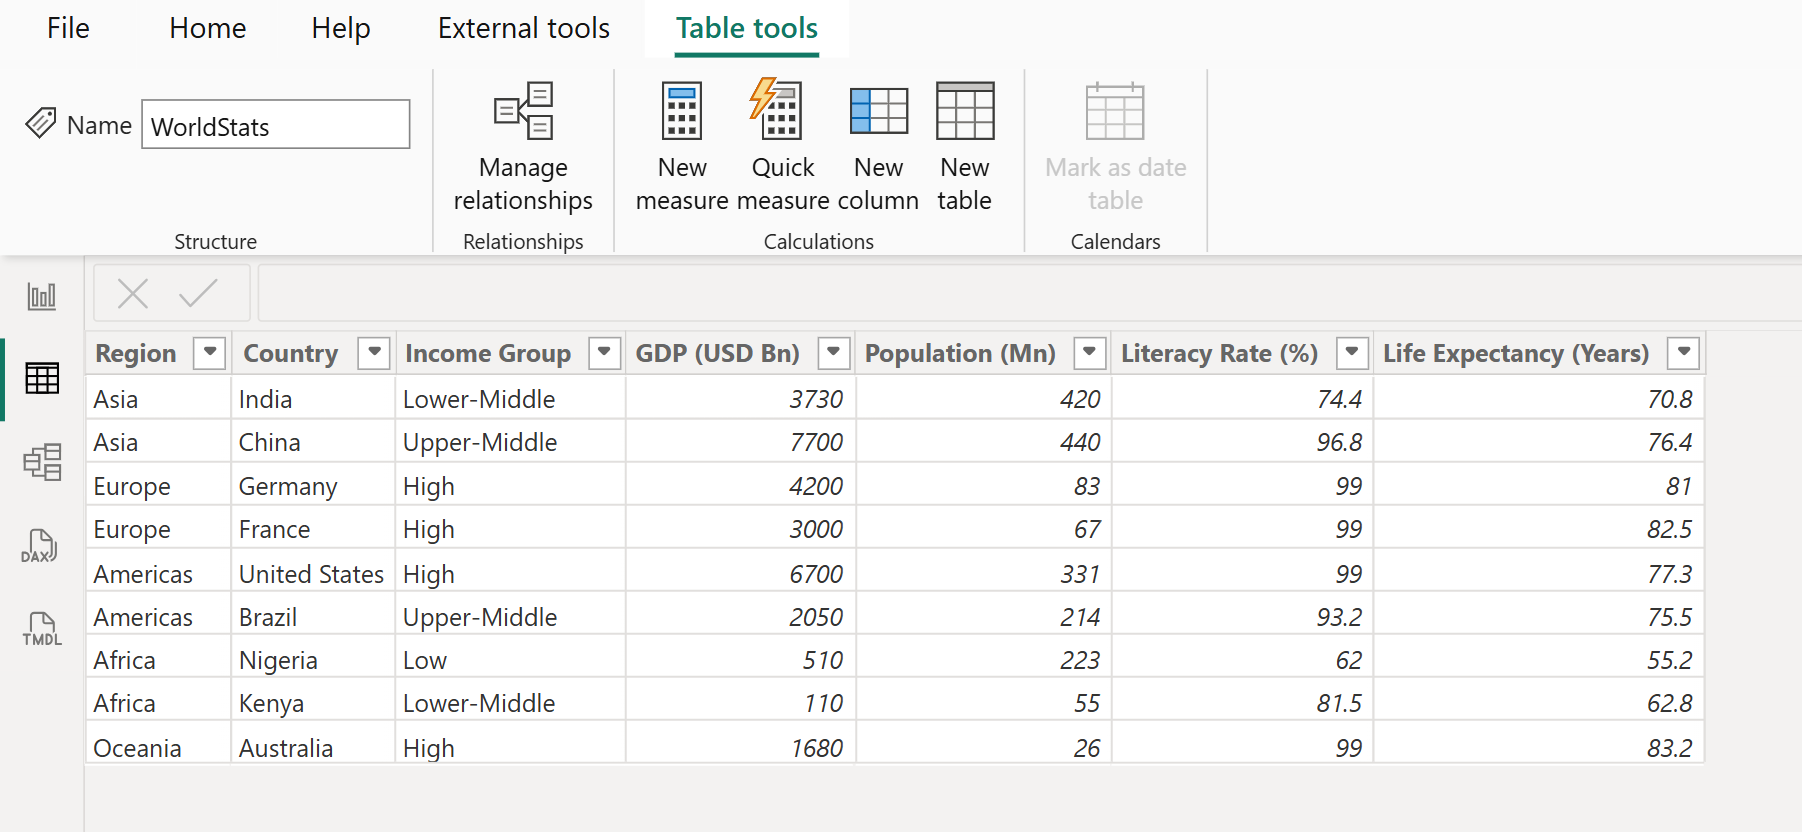Image resolution: width=1802 pixels, height=832 pixels.
Task: Show Life Expectancy column filter menu
Action: 1684,353
